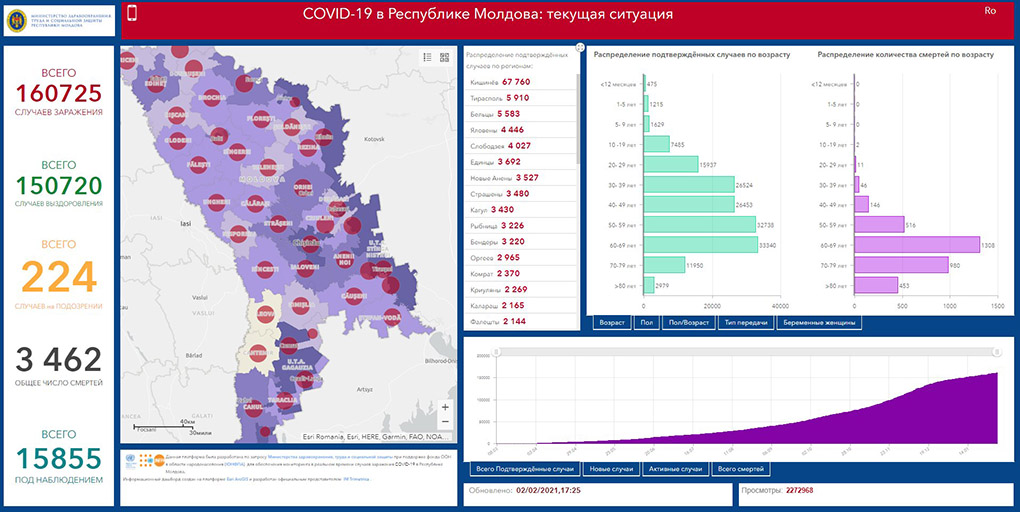1020x512 pixels.
Task: Click the mobile phone icon in header
Action: click(x=131, y=13)
